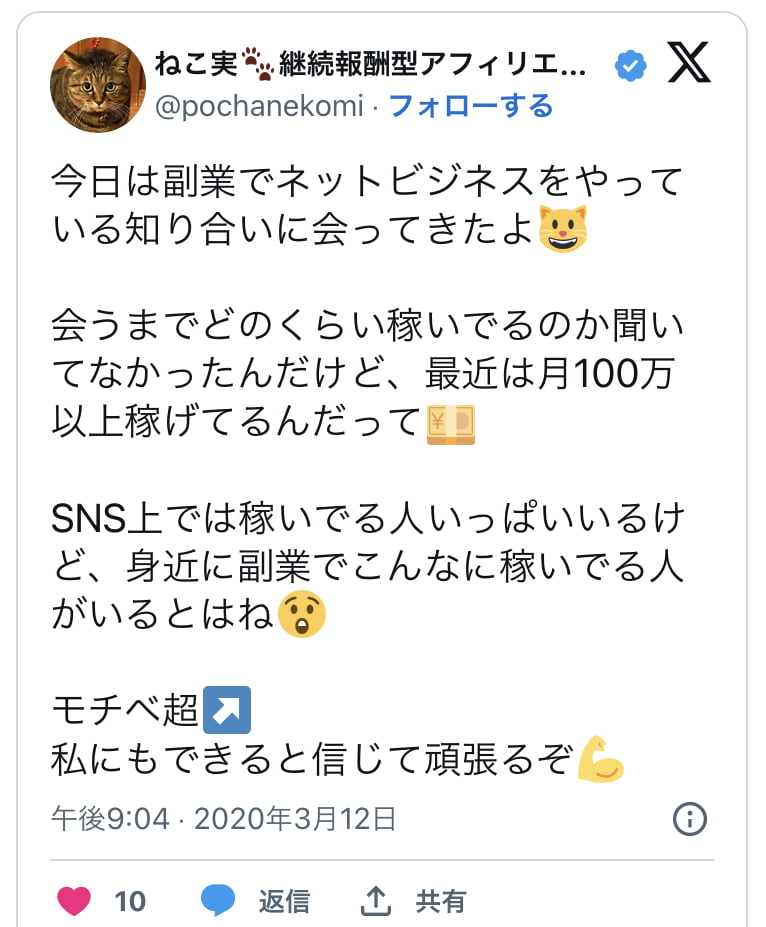The width and height of the screenshot is (766, 927).
Task: Click the X logo in the header
Action: click(689, 65)
